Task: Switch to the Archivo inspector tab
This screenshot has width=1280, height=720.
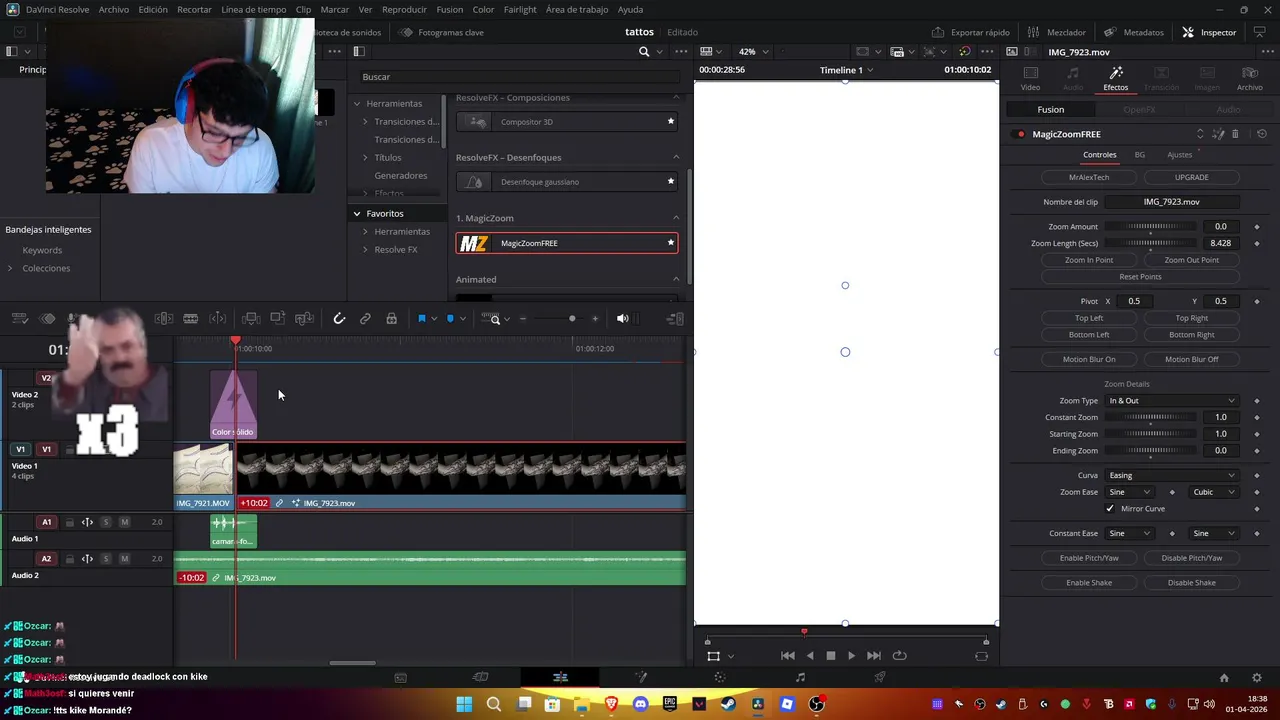Action: coord(1249,78)
